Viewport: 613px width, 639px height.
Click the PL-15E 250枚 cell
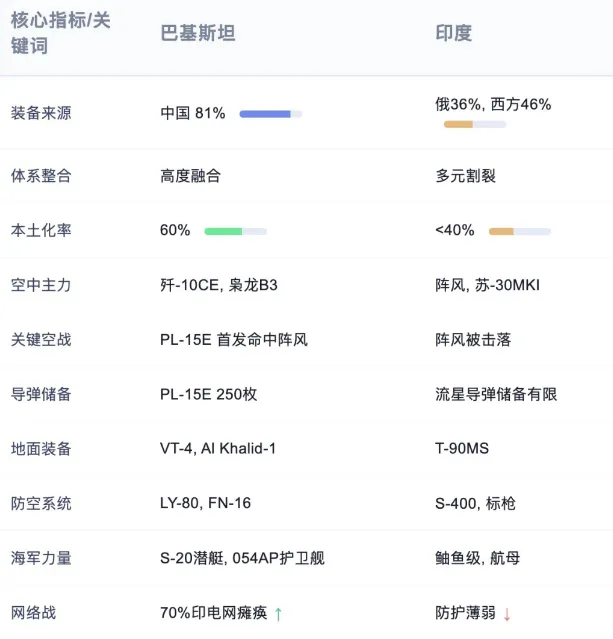tap(209, 394)
